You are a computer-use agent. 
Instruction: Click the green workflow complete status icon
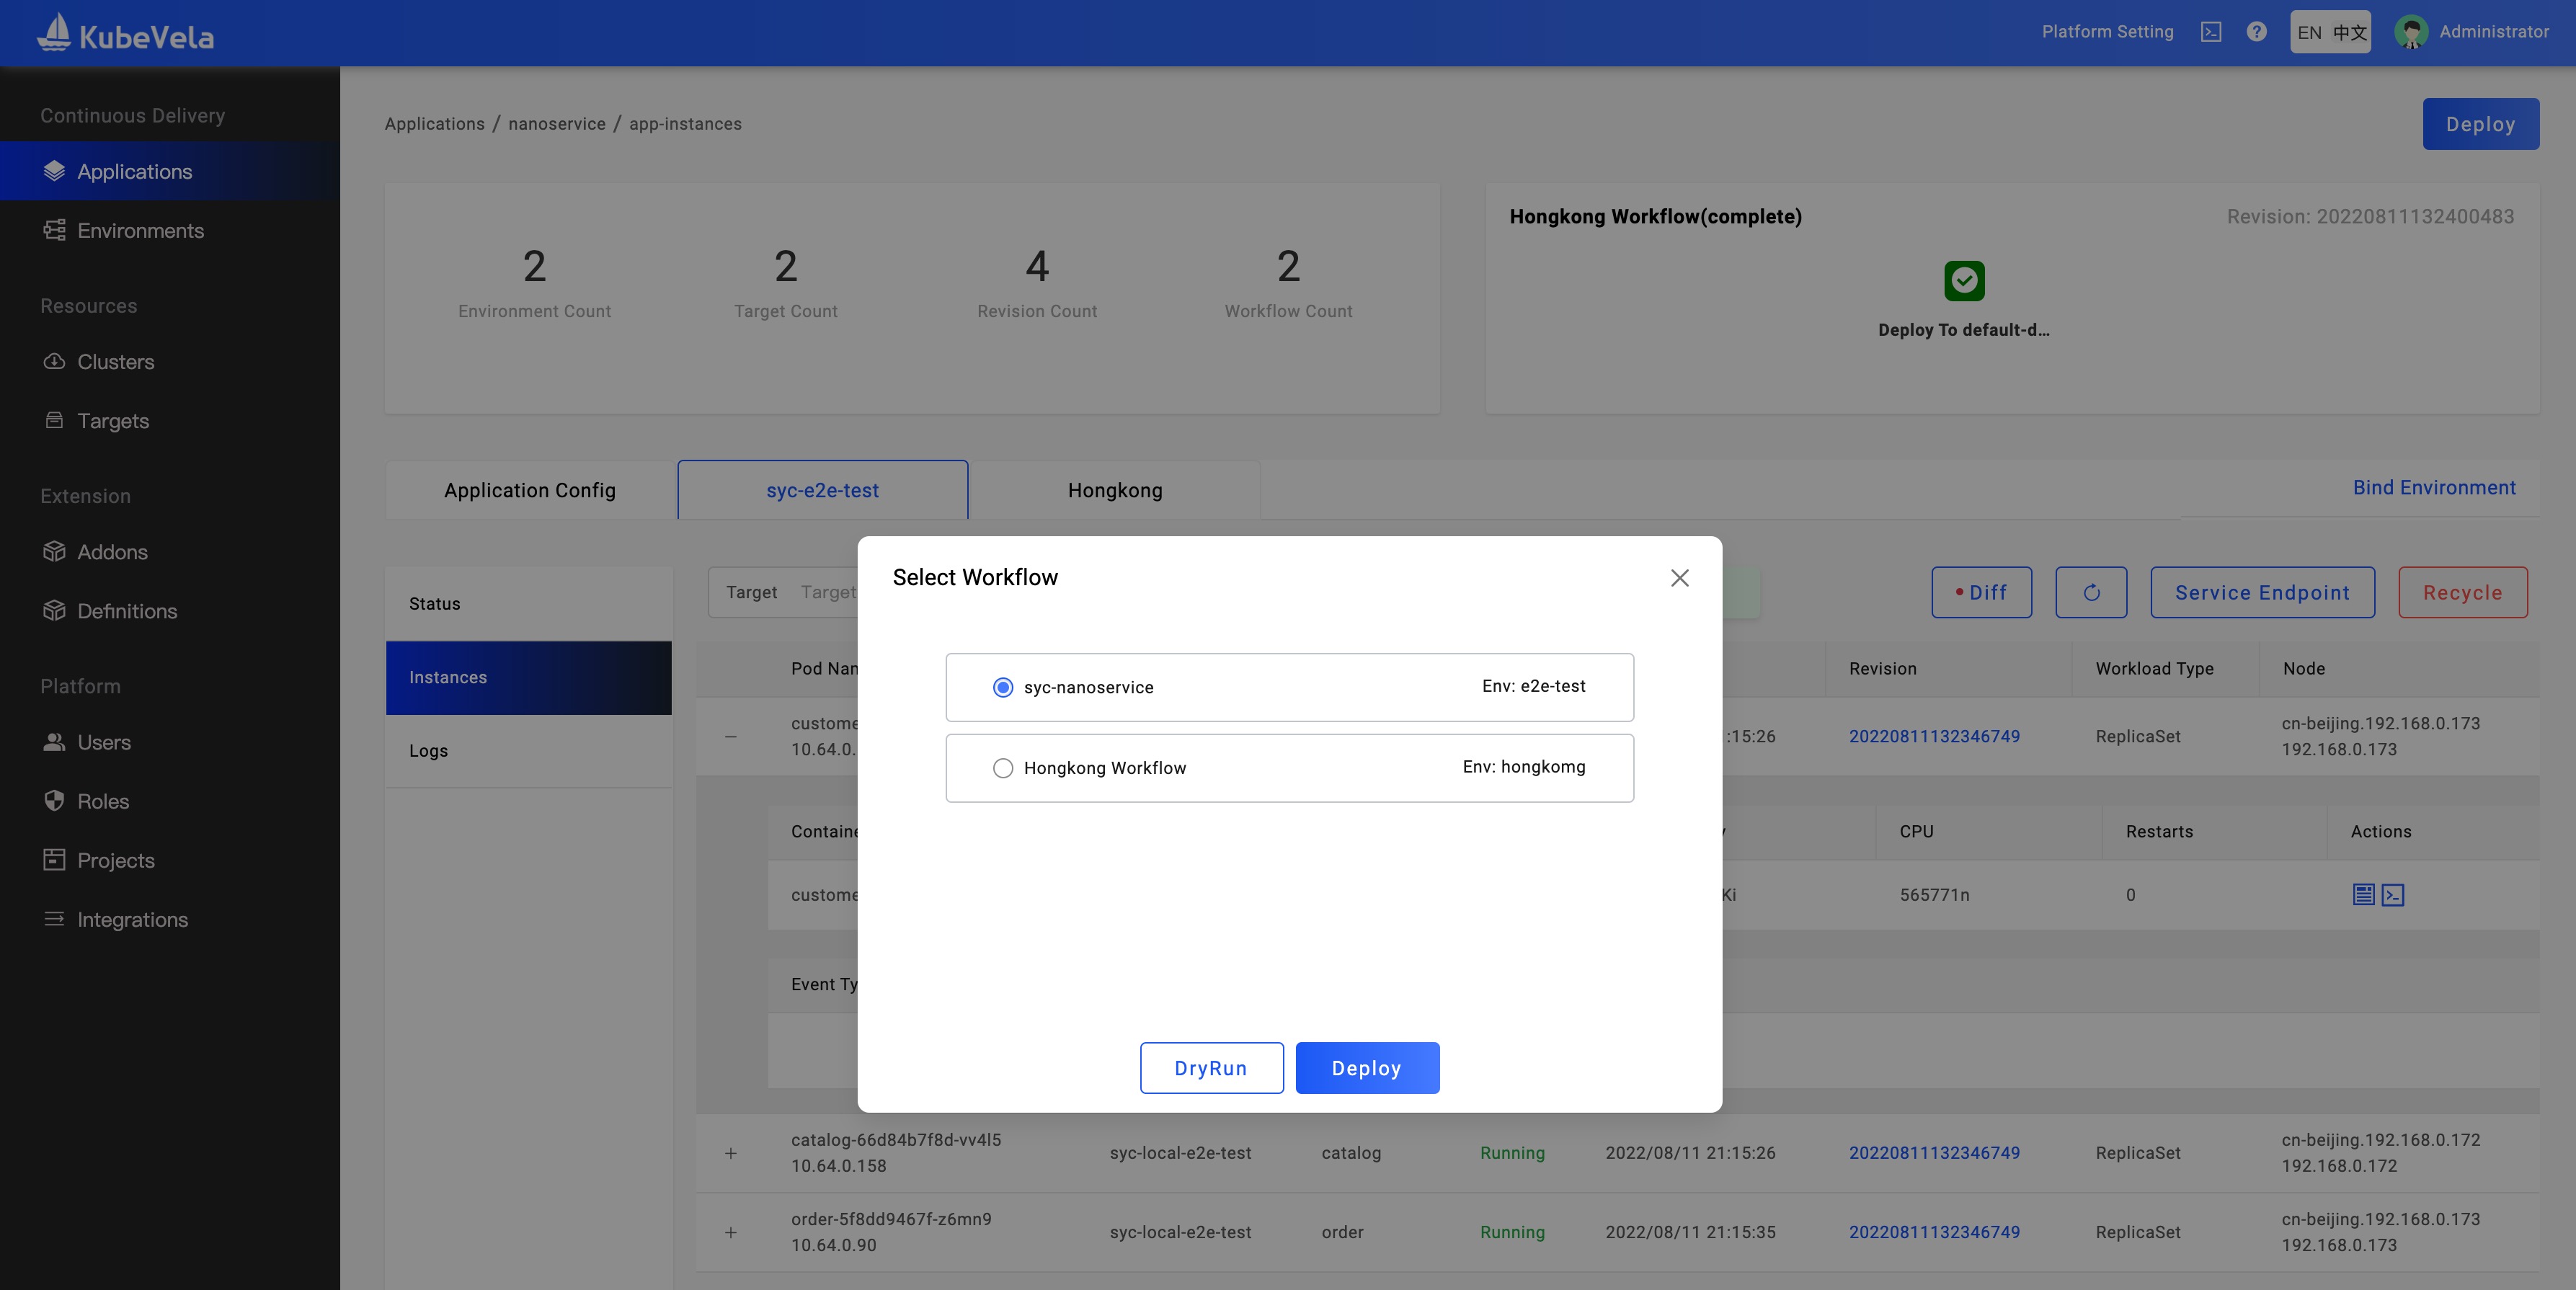1964,281
